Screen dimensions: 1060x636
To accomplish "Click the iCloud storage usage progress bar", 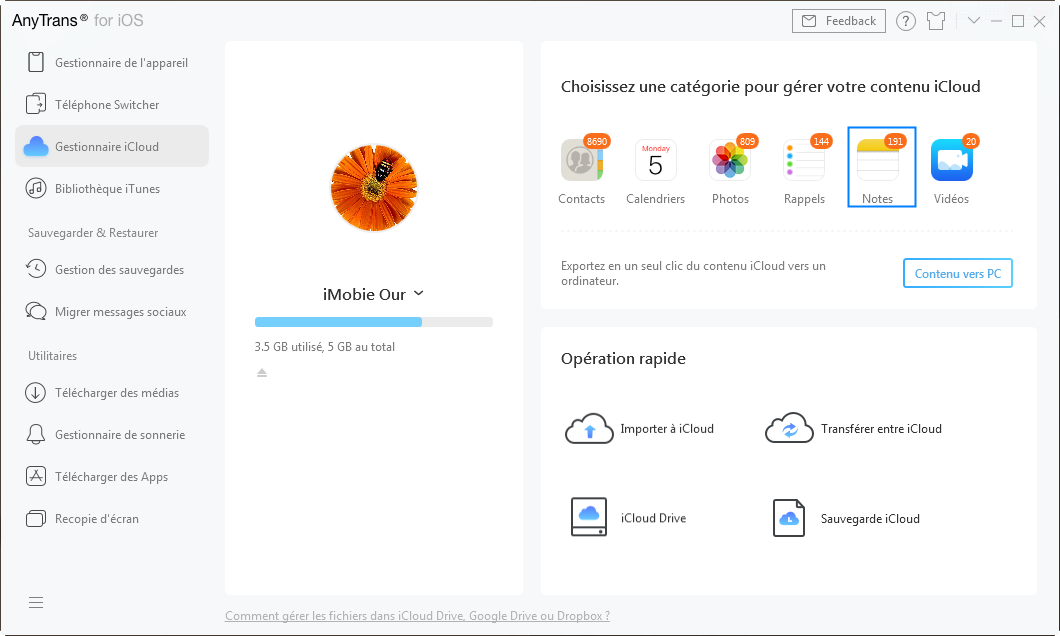I will 374,322.
